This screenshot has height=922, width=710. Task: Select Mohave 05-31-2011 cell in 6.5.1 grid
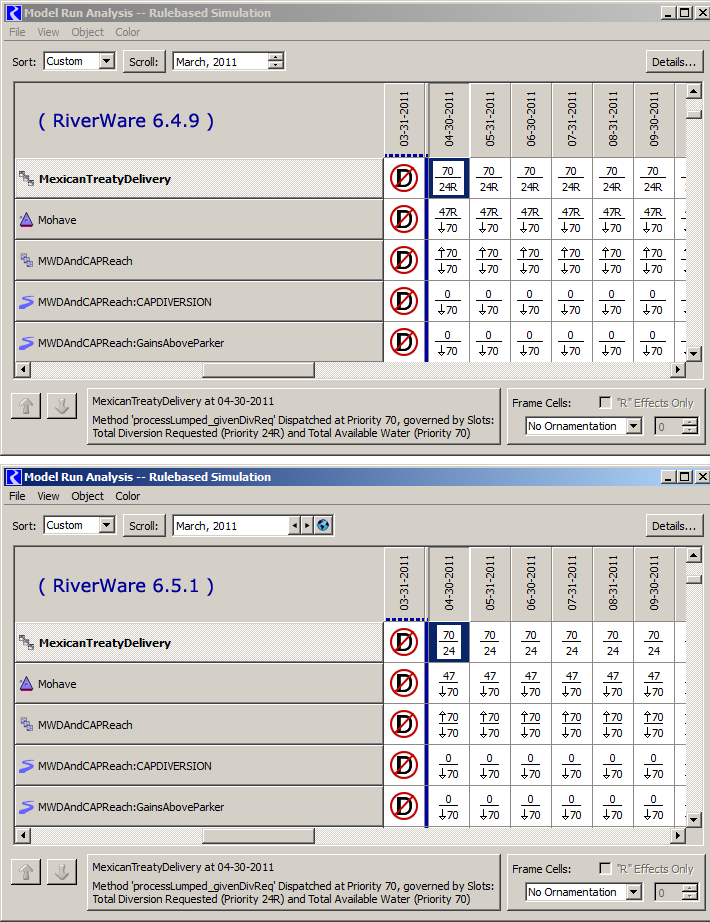490,683
